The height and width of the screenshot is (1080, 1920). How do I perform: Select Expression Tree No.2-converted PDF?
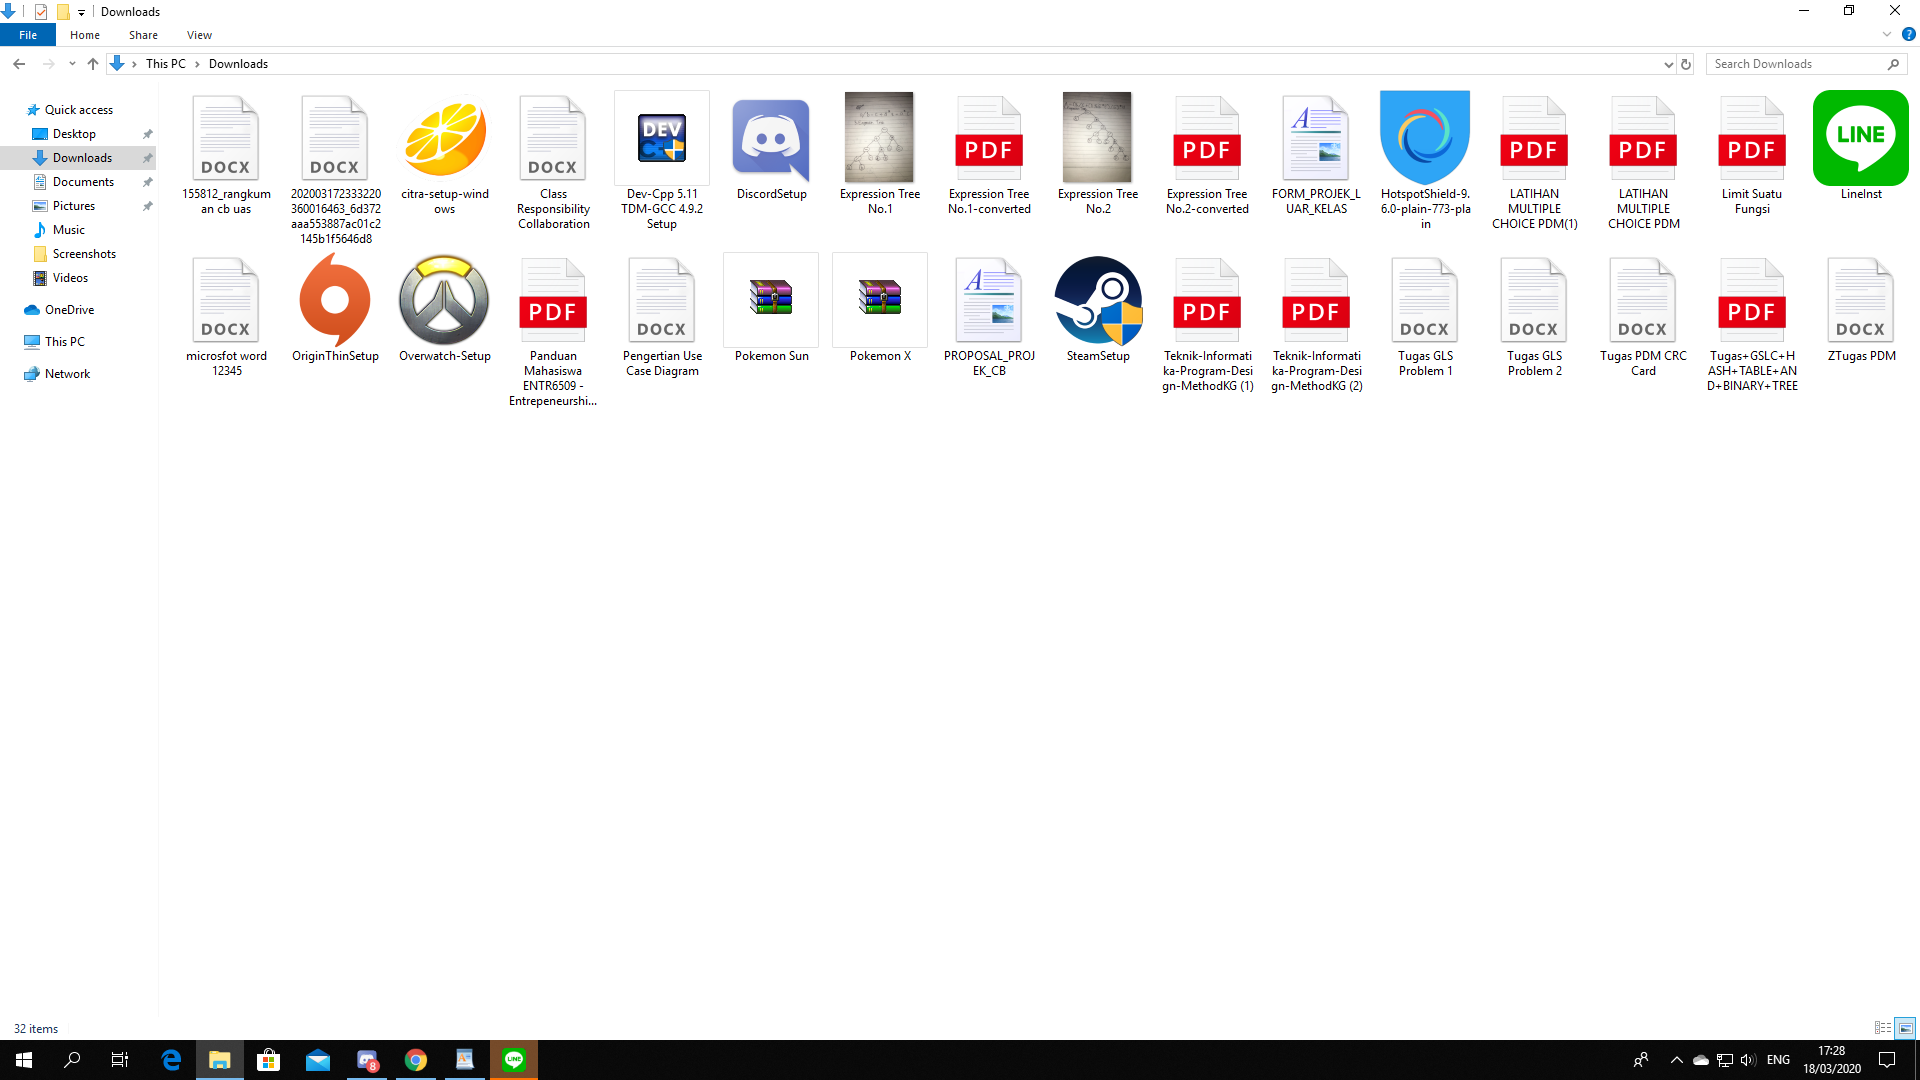click(1207, 154)
